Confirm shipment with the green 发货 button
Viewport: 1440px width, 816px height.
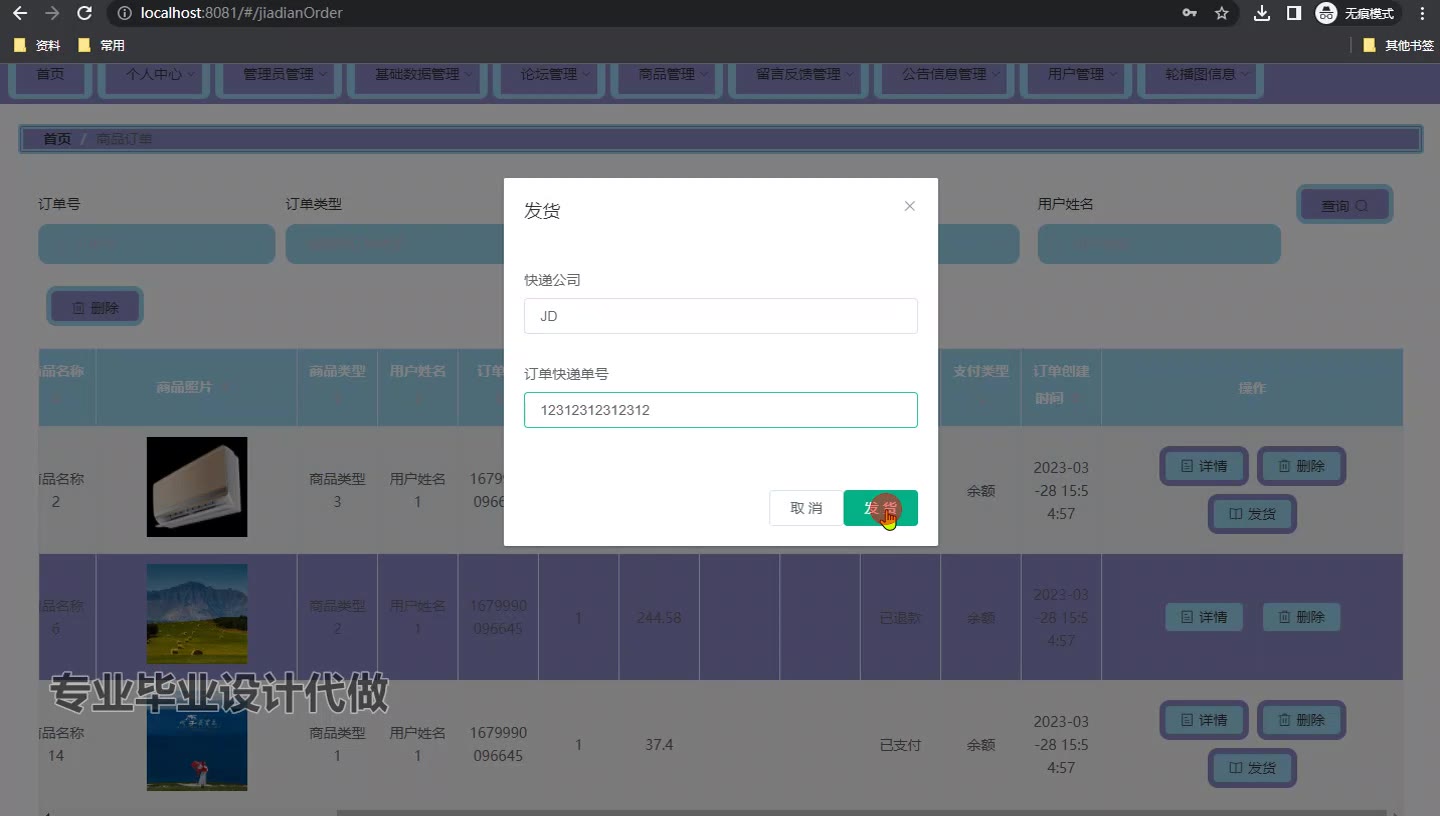coord(881,508)
